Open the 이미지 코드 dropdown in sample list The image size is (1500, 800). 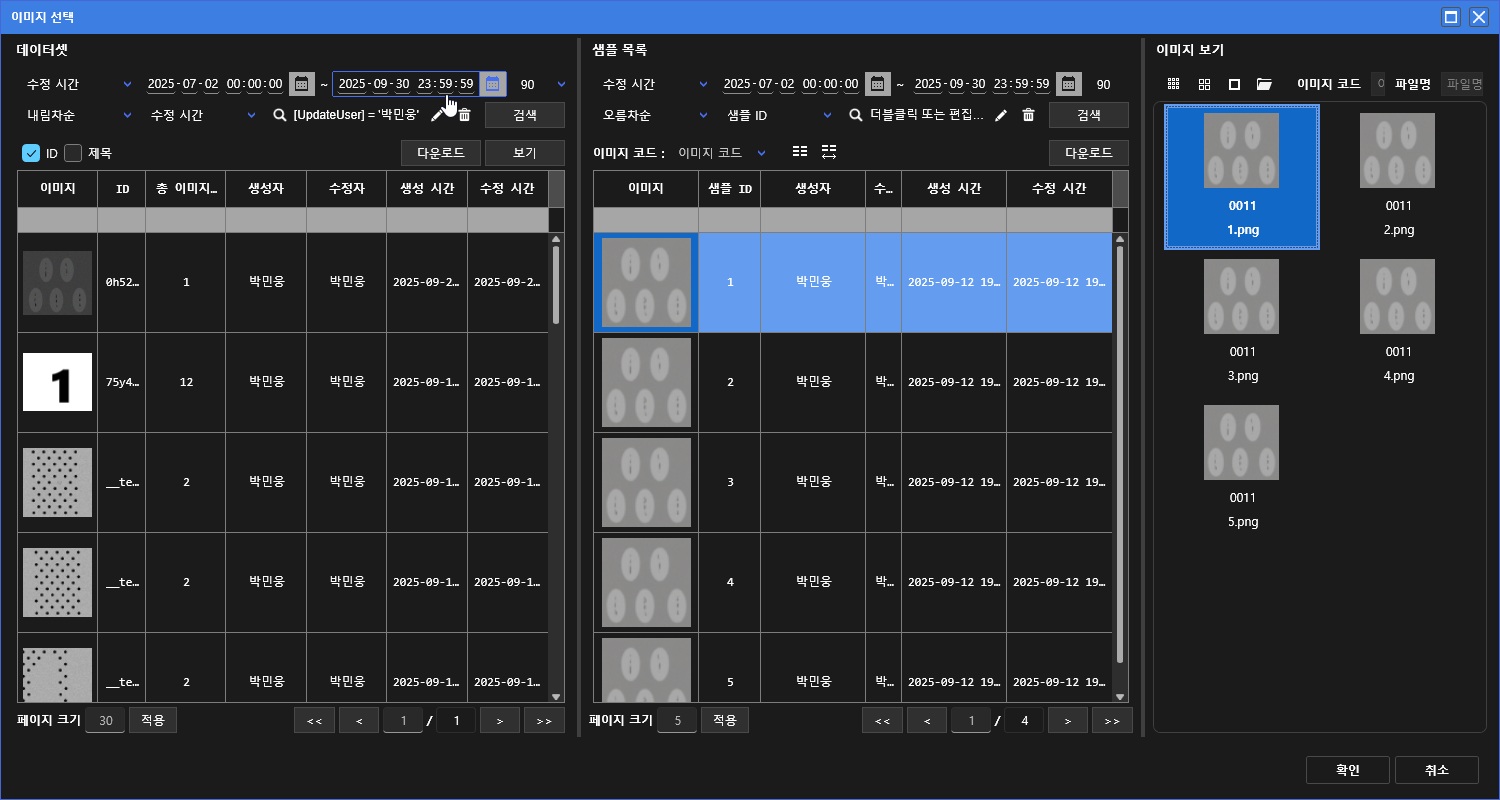pos(722,153)
